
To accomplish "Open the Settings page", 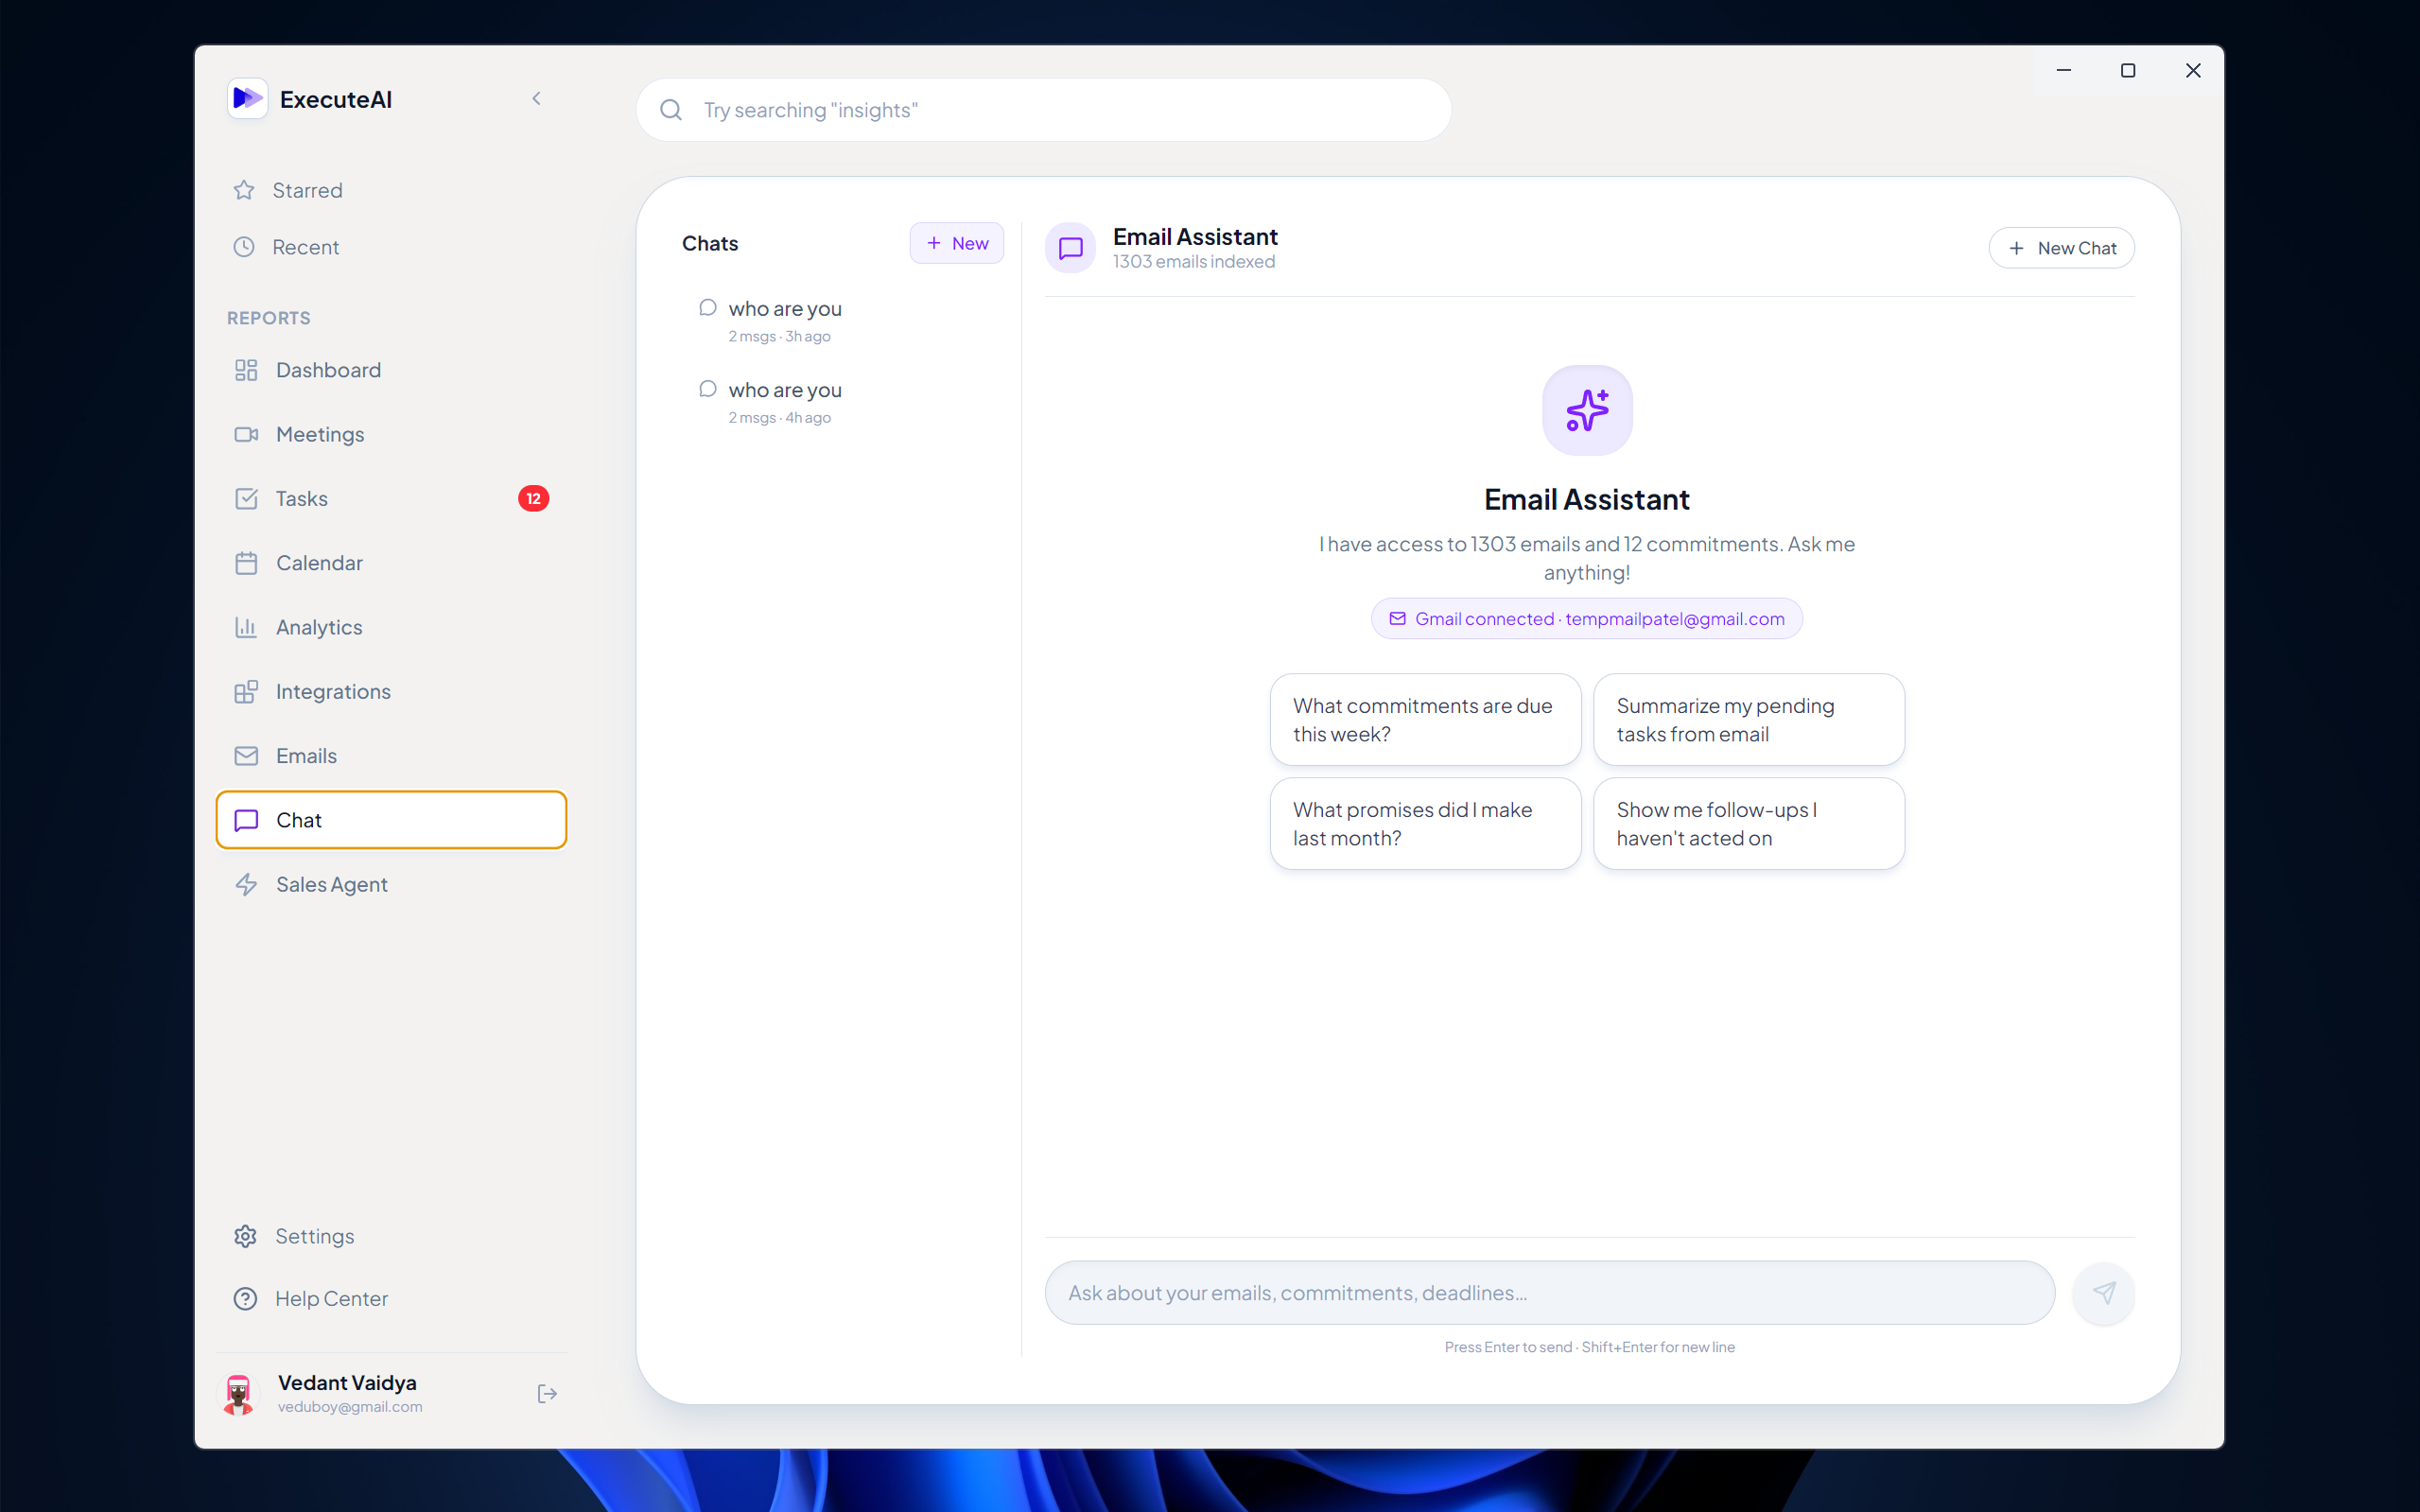I will point(314,1236).
